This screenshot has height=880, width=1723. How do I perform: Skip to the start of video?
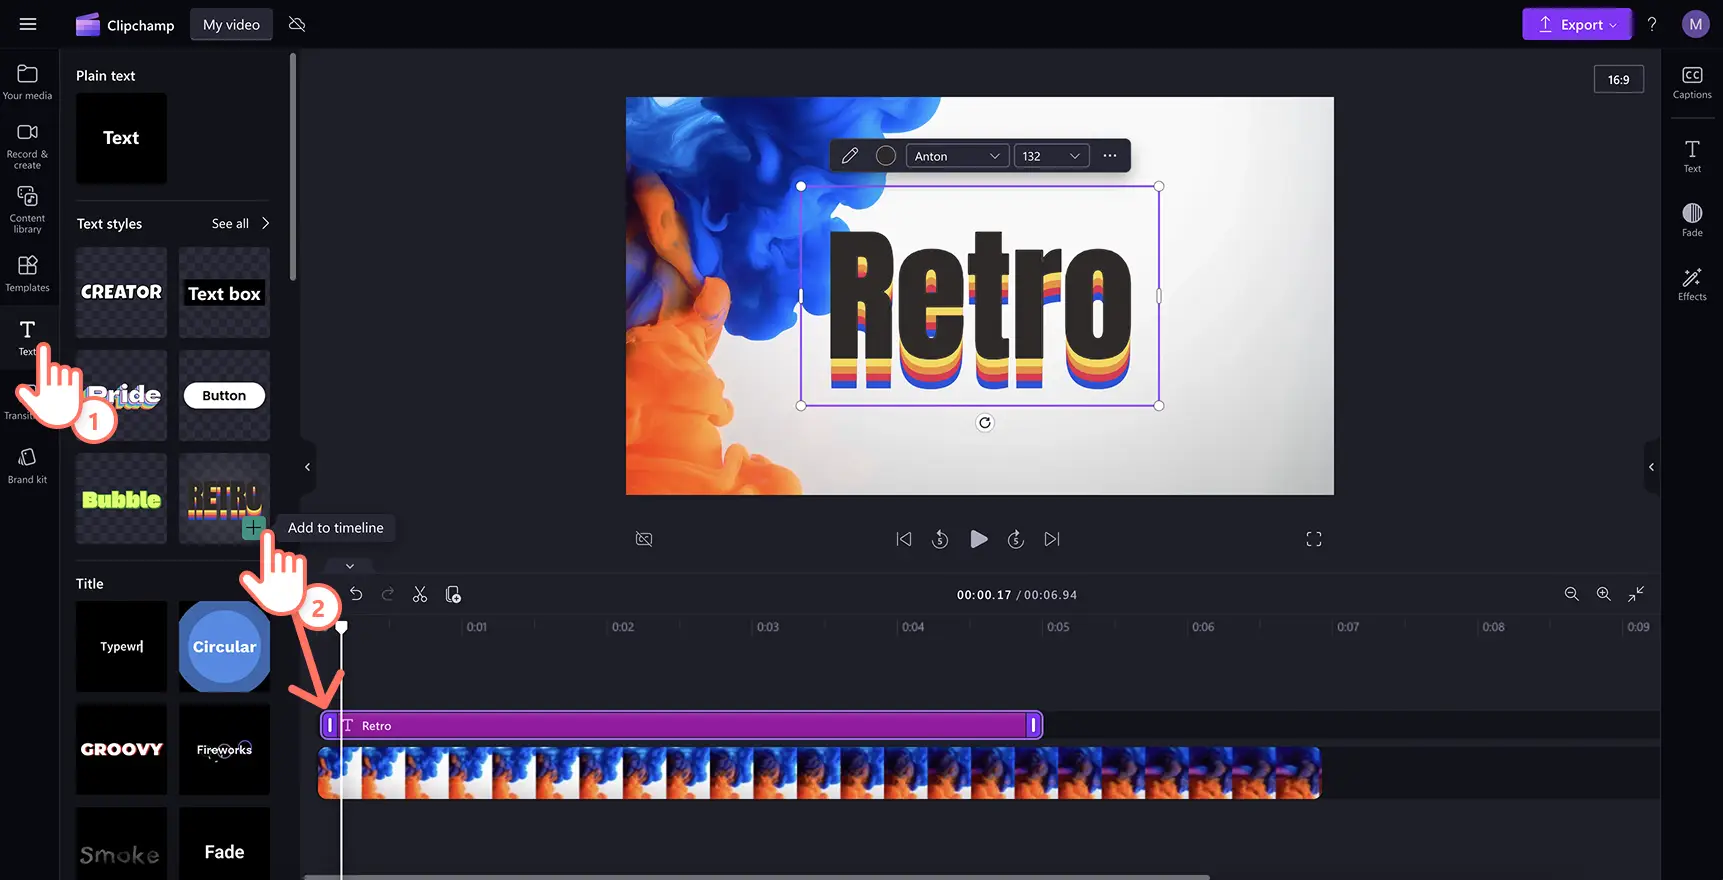coord(904,539)
